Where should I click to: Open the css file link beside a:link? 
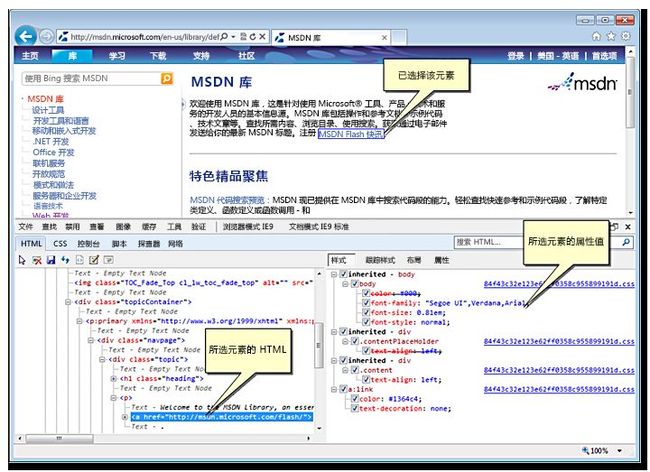(x=559, y=389)
